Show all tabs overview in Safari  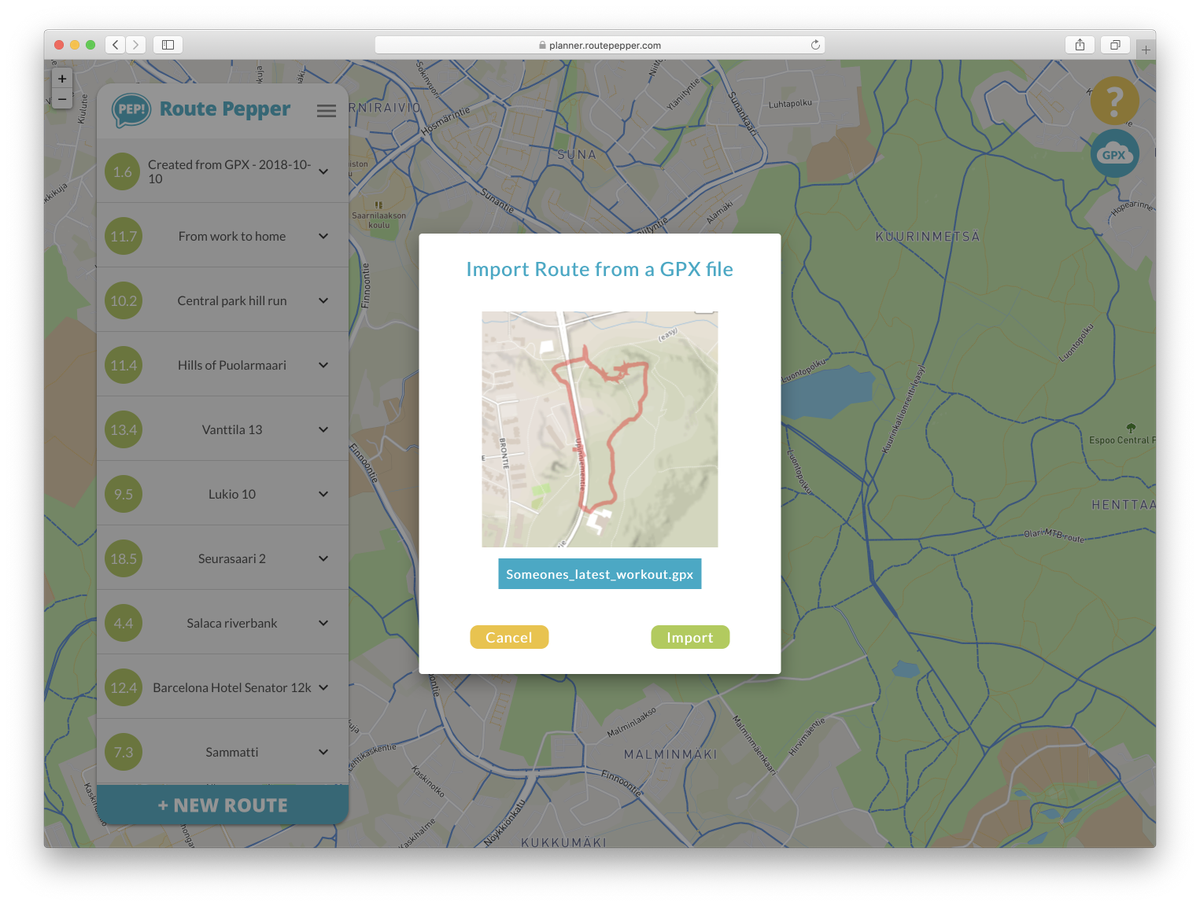tap(1114, 45)
